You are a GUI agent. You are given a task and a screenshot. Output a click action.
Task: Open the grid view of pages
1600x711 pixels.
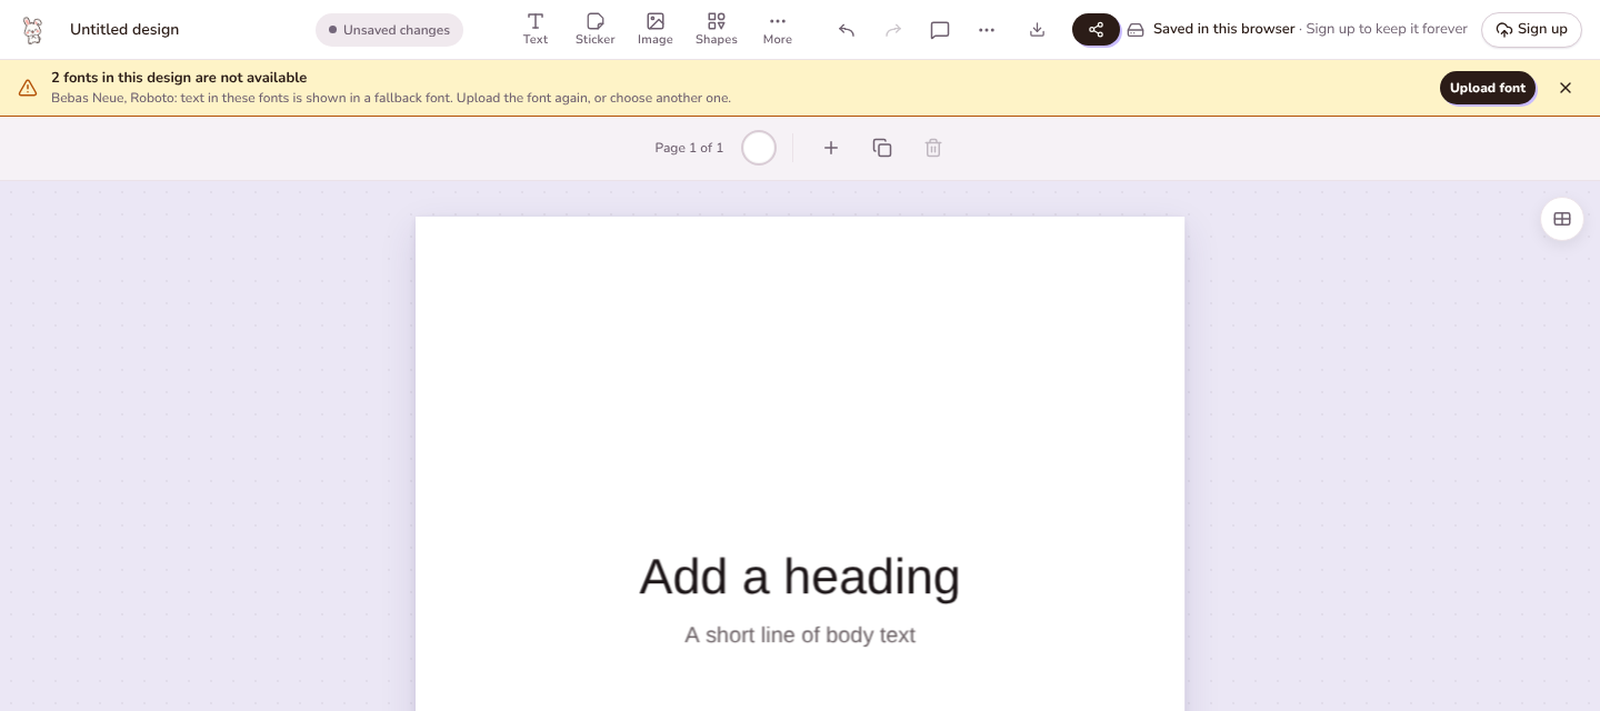tap(1562, 219)
